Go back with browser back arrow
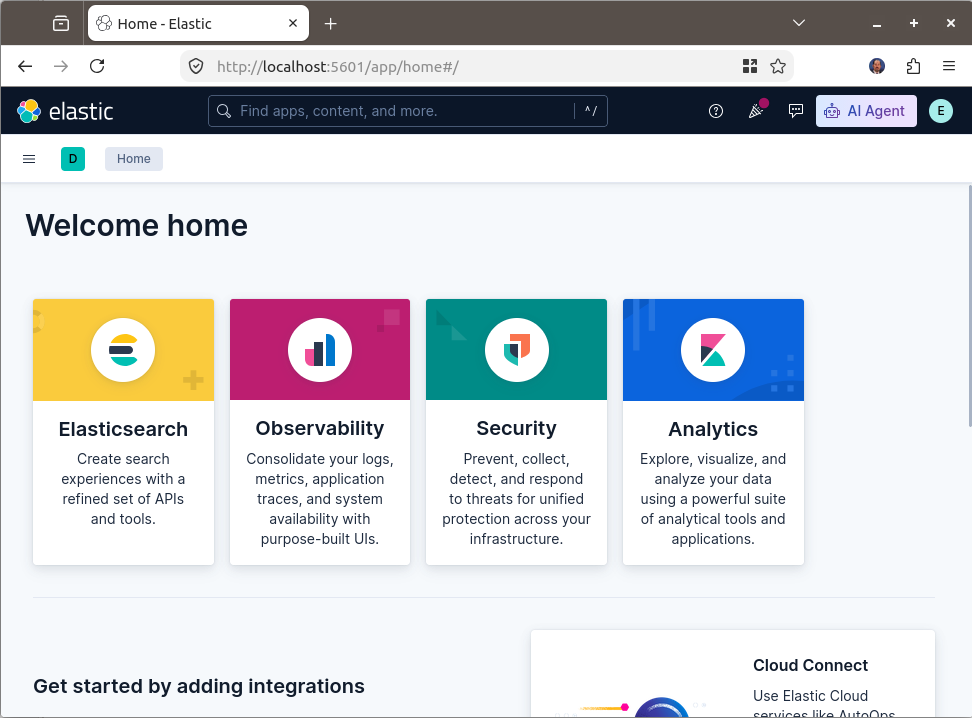Screen dimensions: 972x718 25,66
